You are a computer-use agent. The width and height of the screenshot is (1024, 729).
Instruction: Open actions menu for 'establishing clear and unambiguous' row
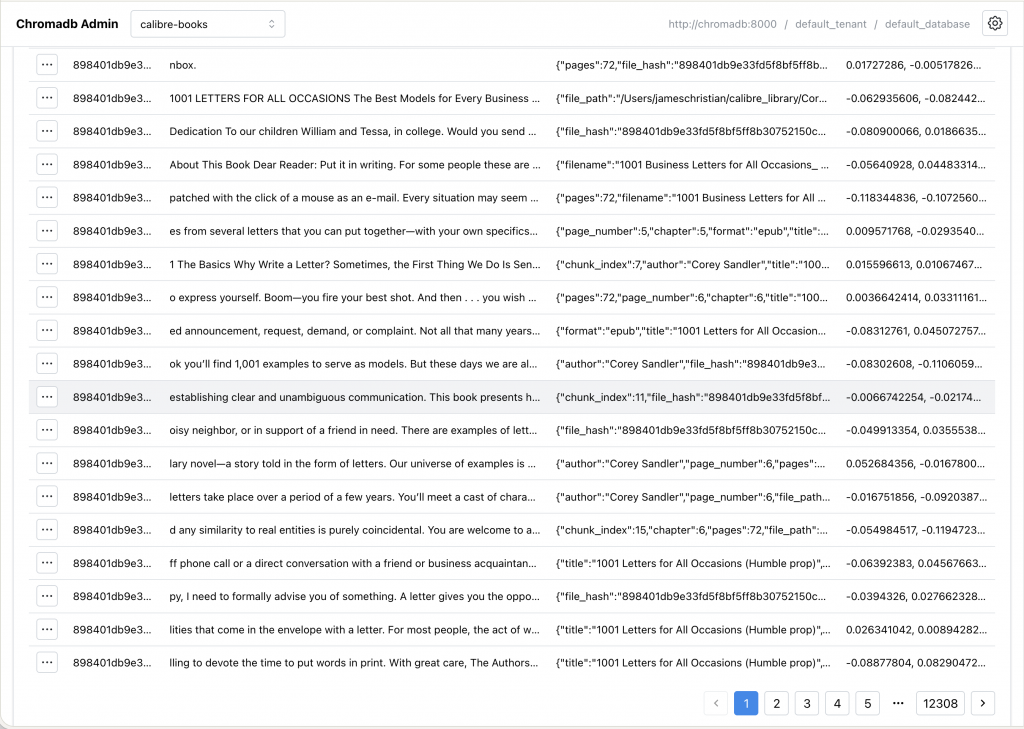click(47, 397)
